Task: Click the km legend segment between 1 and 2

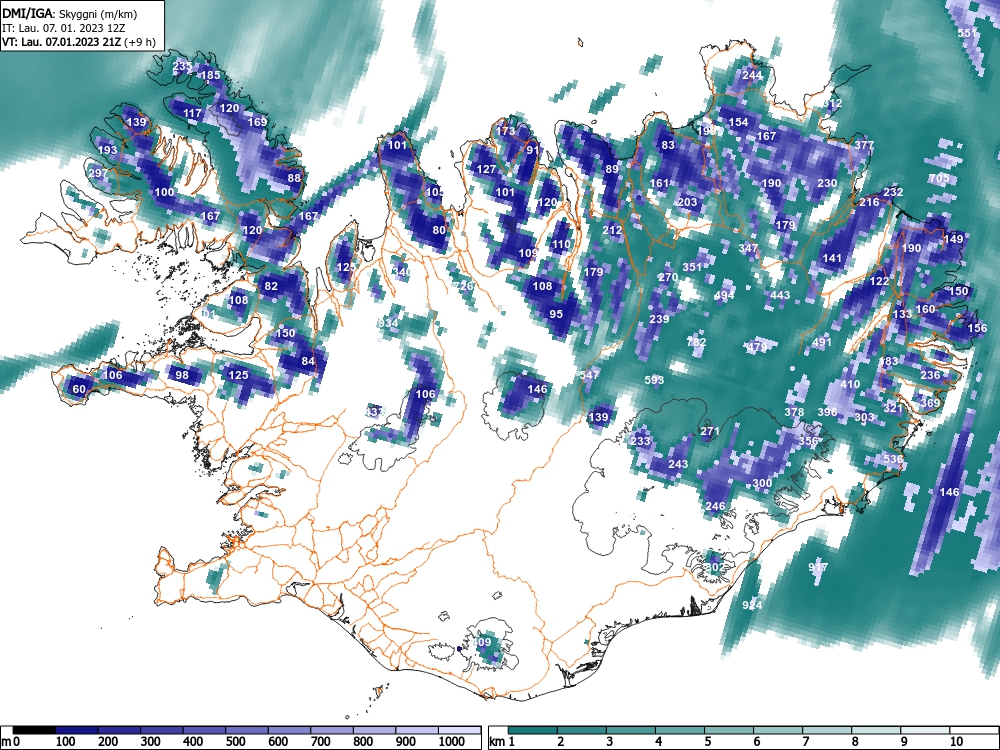Action: (x=533, y=731)
